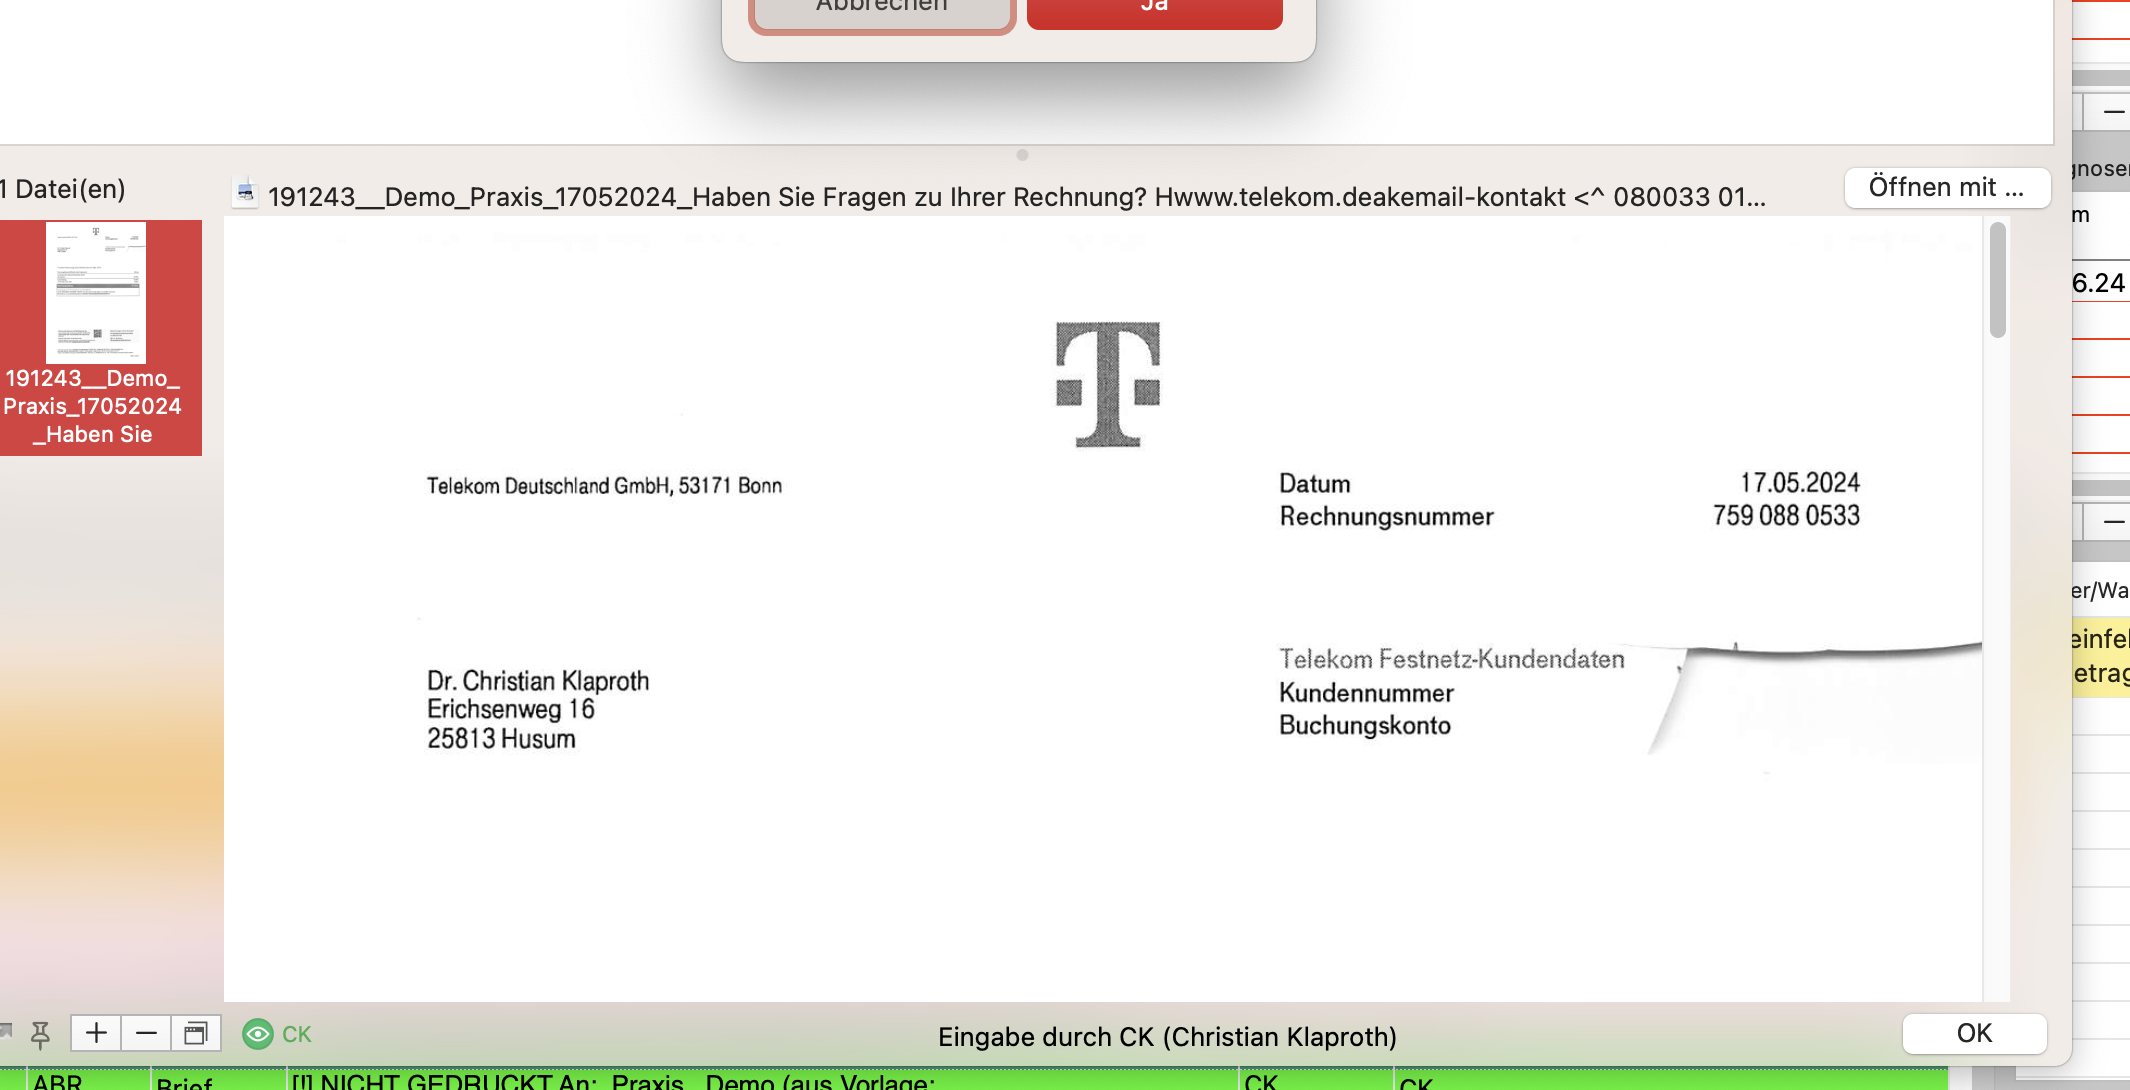The image size is (2130, 1090).
Task: Click the 'Eingabe durch CK (Christian Klaproth)' status text
Action: point(1167,1037)
